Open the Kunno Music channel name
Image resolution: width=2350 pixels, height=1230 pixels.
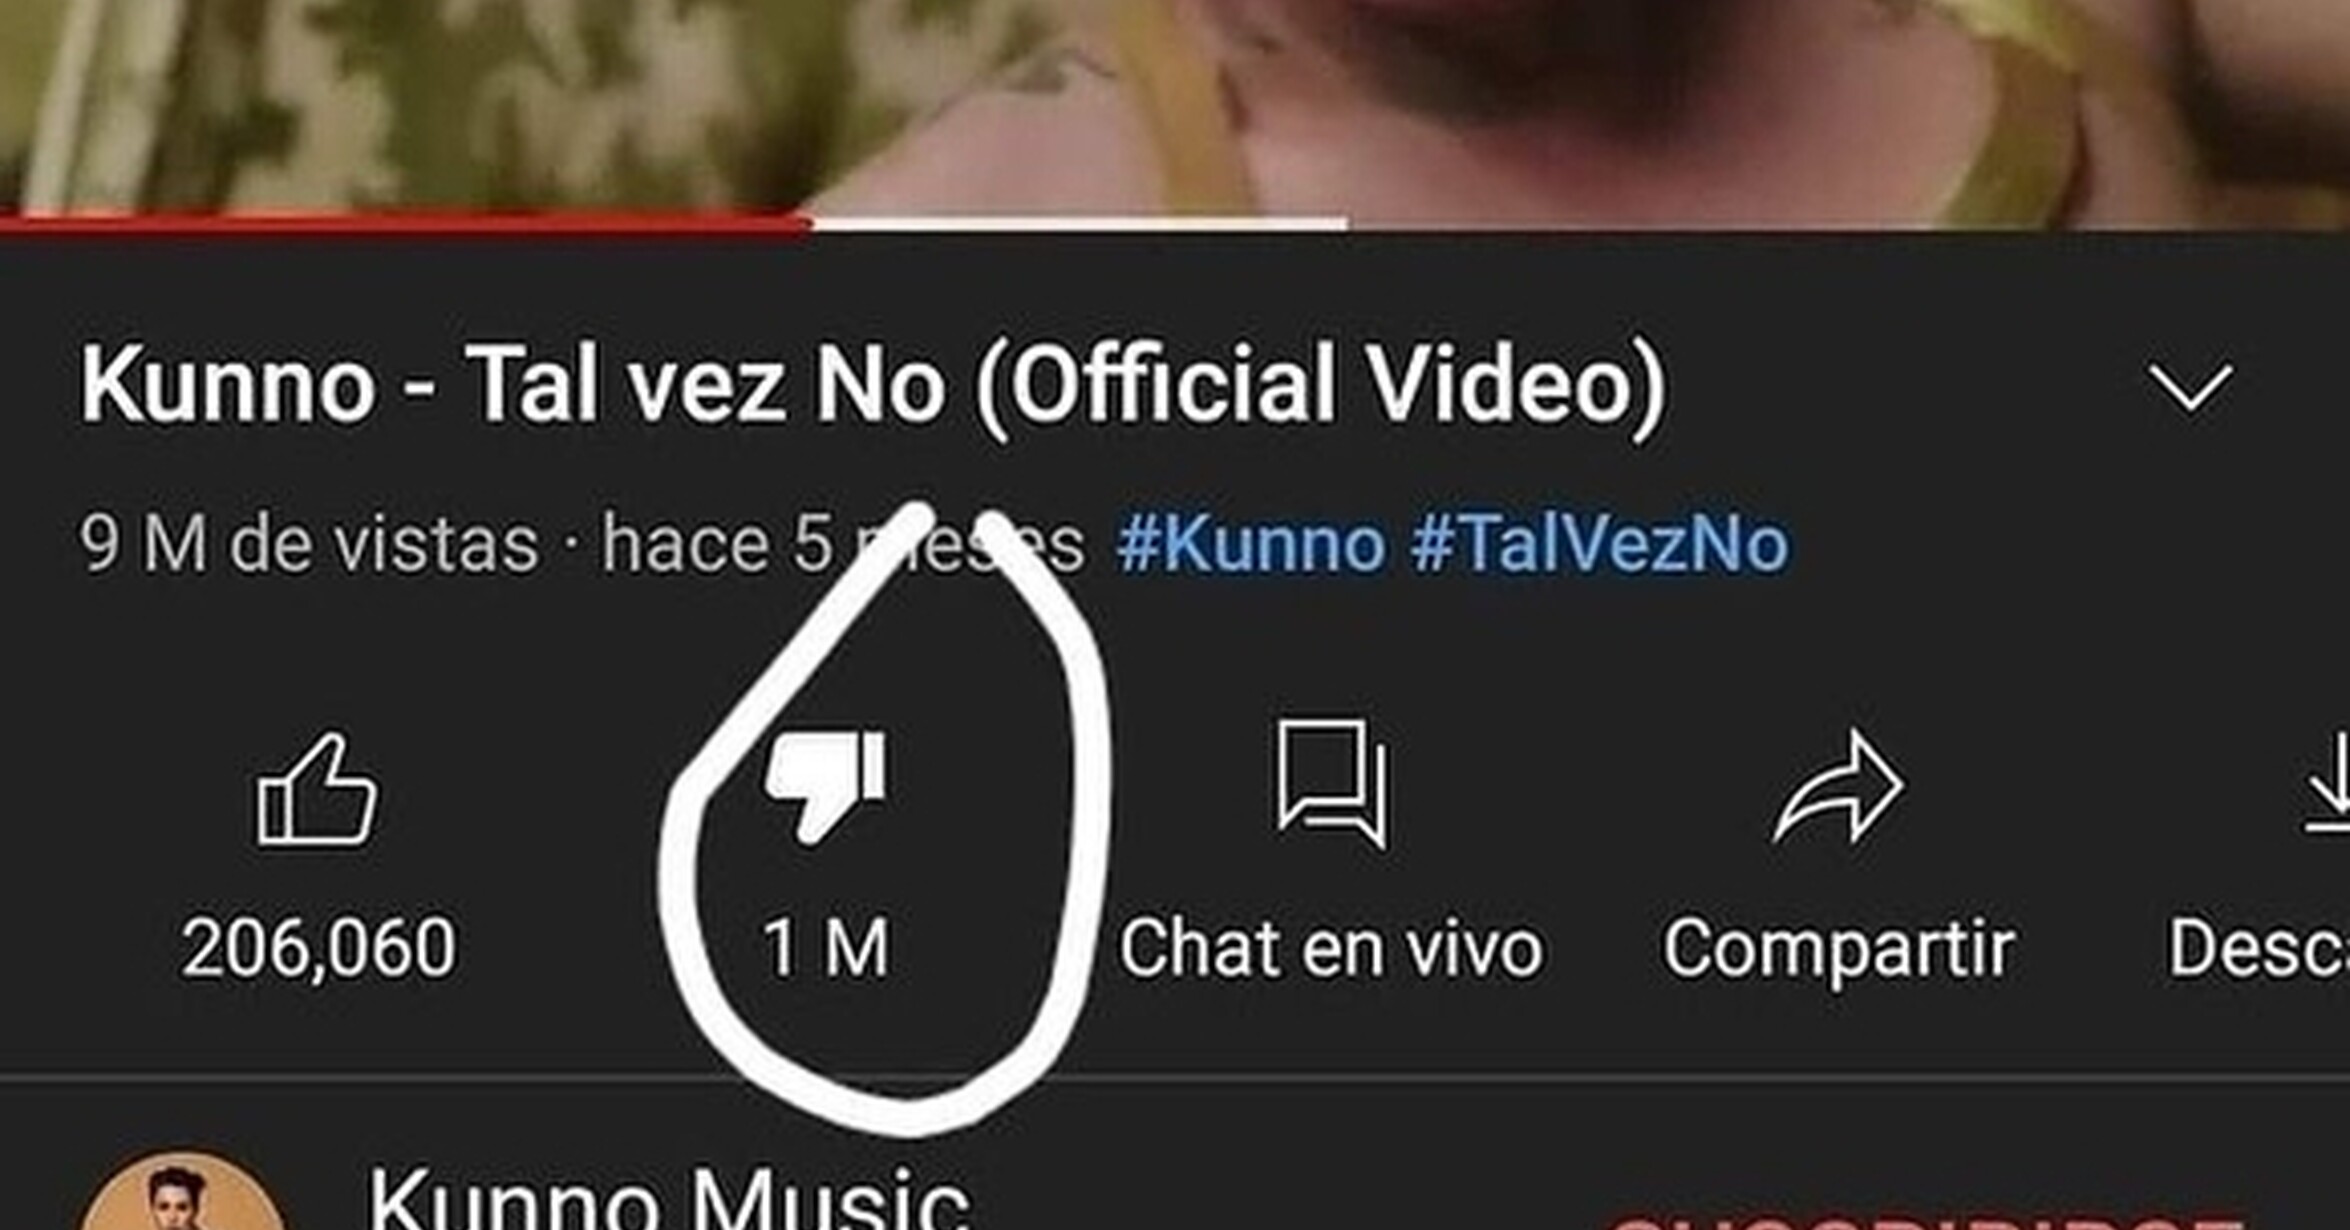[668, 1198]
